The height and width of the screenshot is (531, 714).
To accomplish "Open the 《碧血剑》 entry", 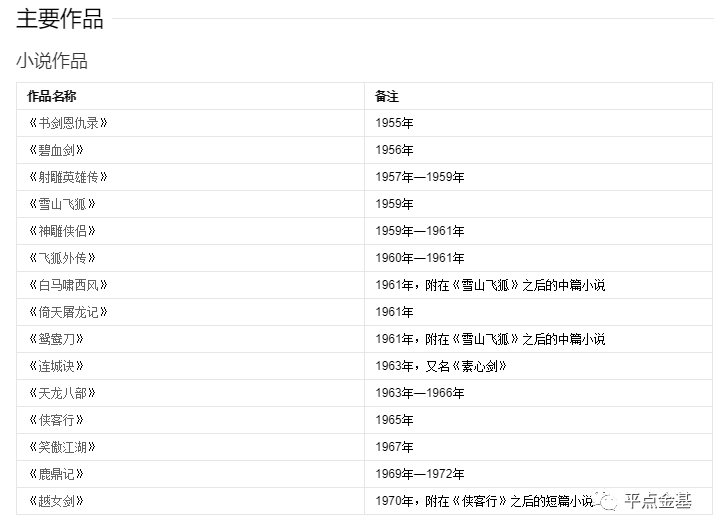I will click(56, 150).
